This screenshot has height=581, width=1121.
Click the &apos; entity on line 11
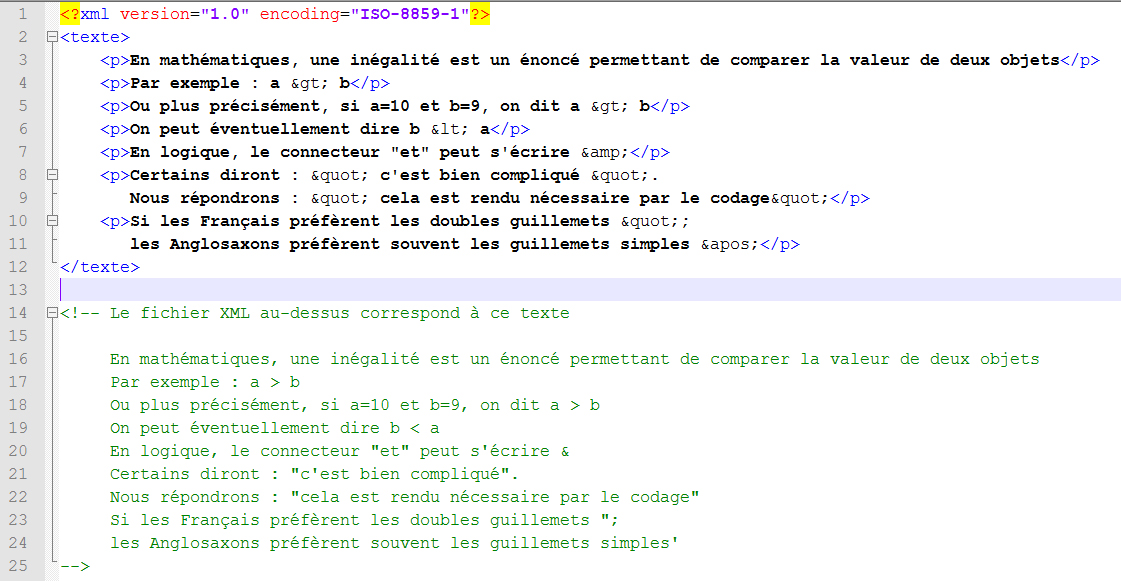tap(730, 244)
